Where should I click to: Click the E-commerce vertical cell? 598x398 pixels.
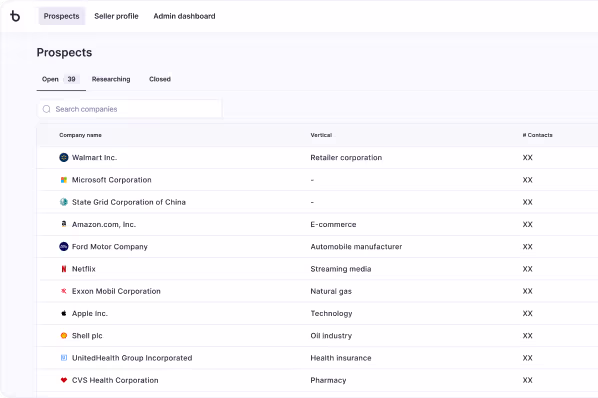(333, 225)
